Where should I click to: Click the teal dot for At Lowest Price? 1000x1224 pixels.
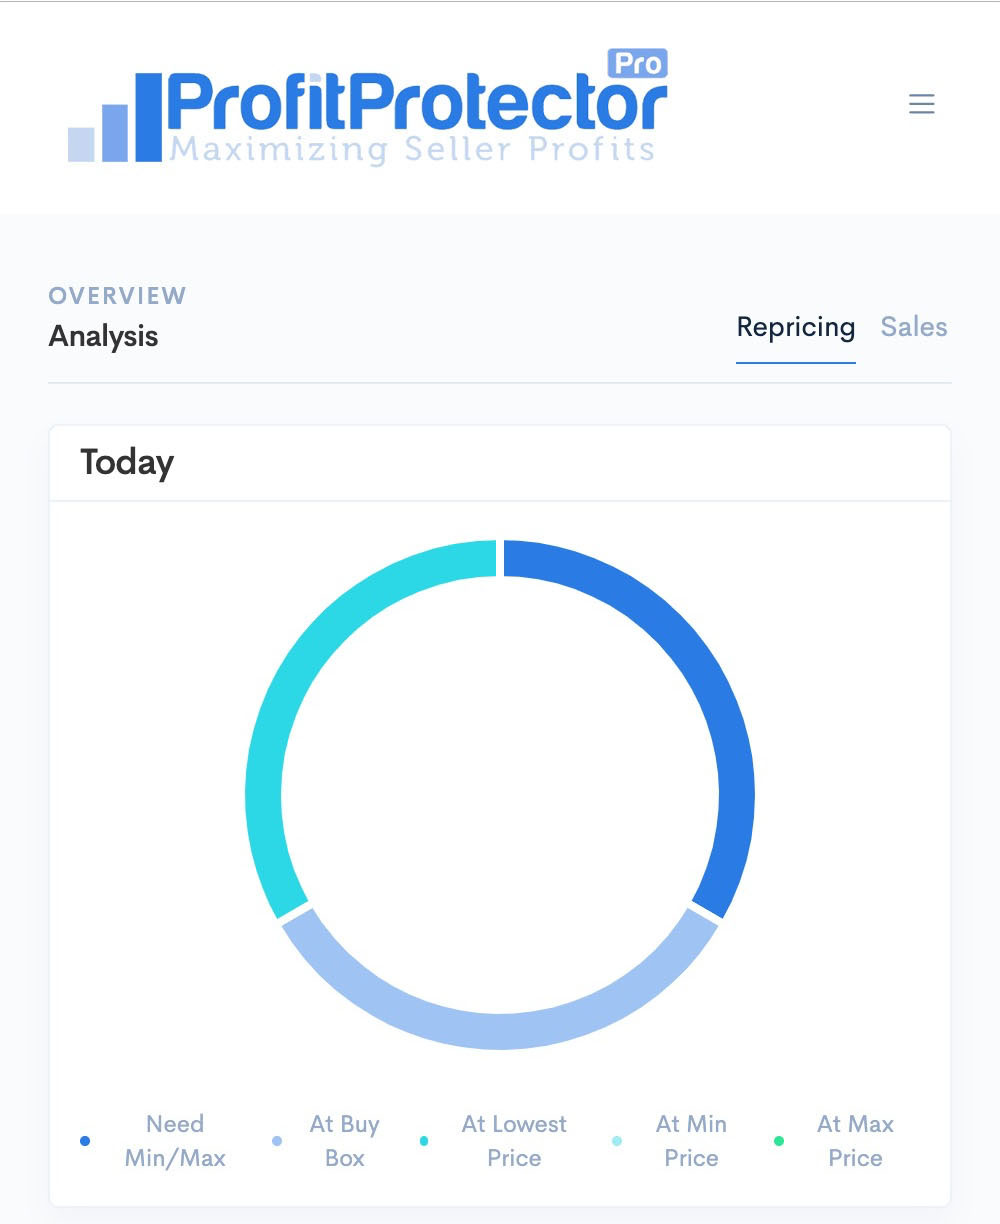424,1140
